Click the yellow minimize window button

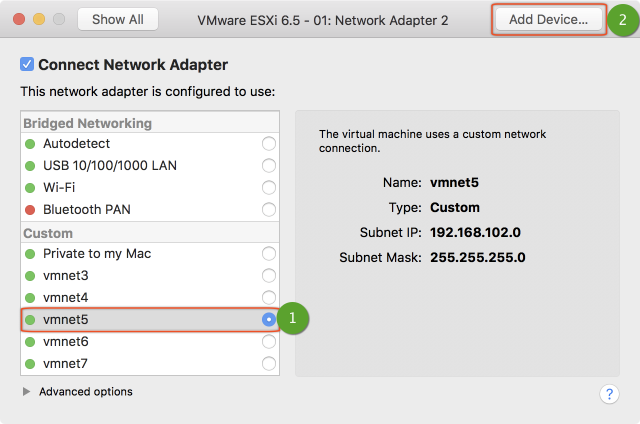point(39,19)
